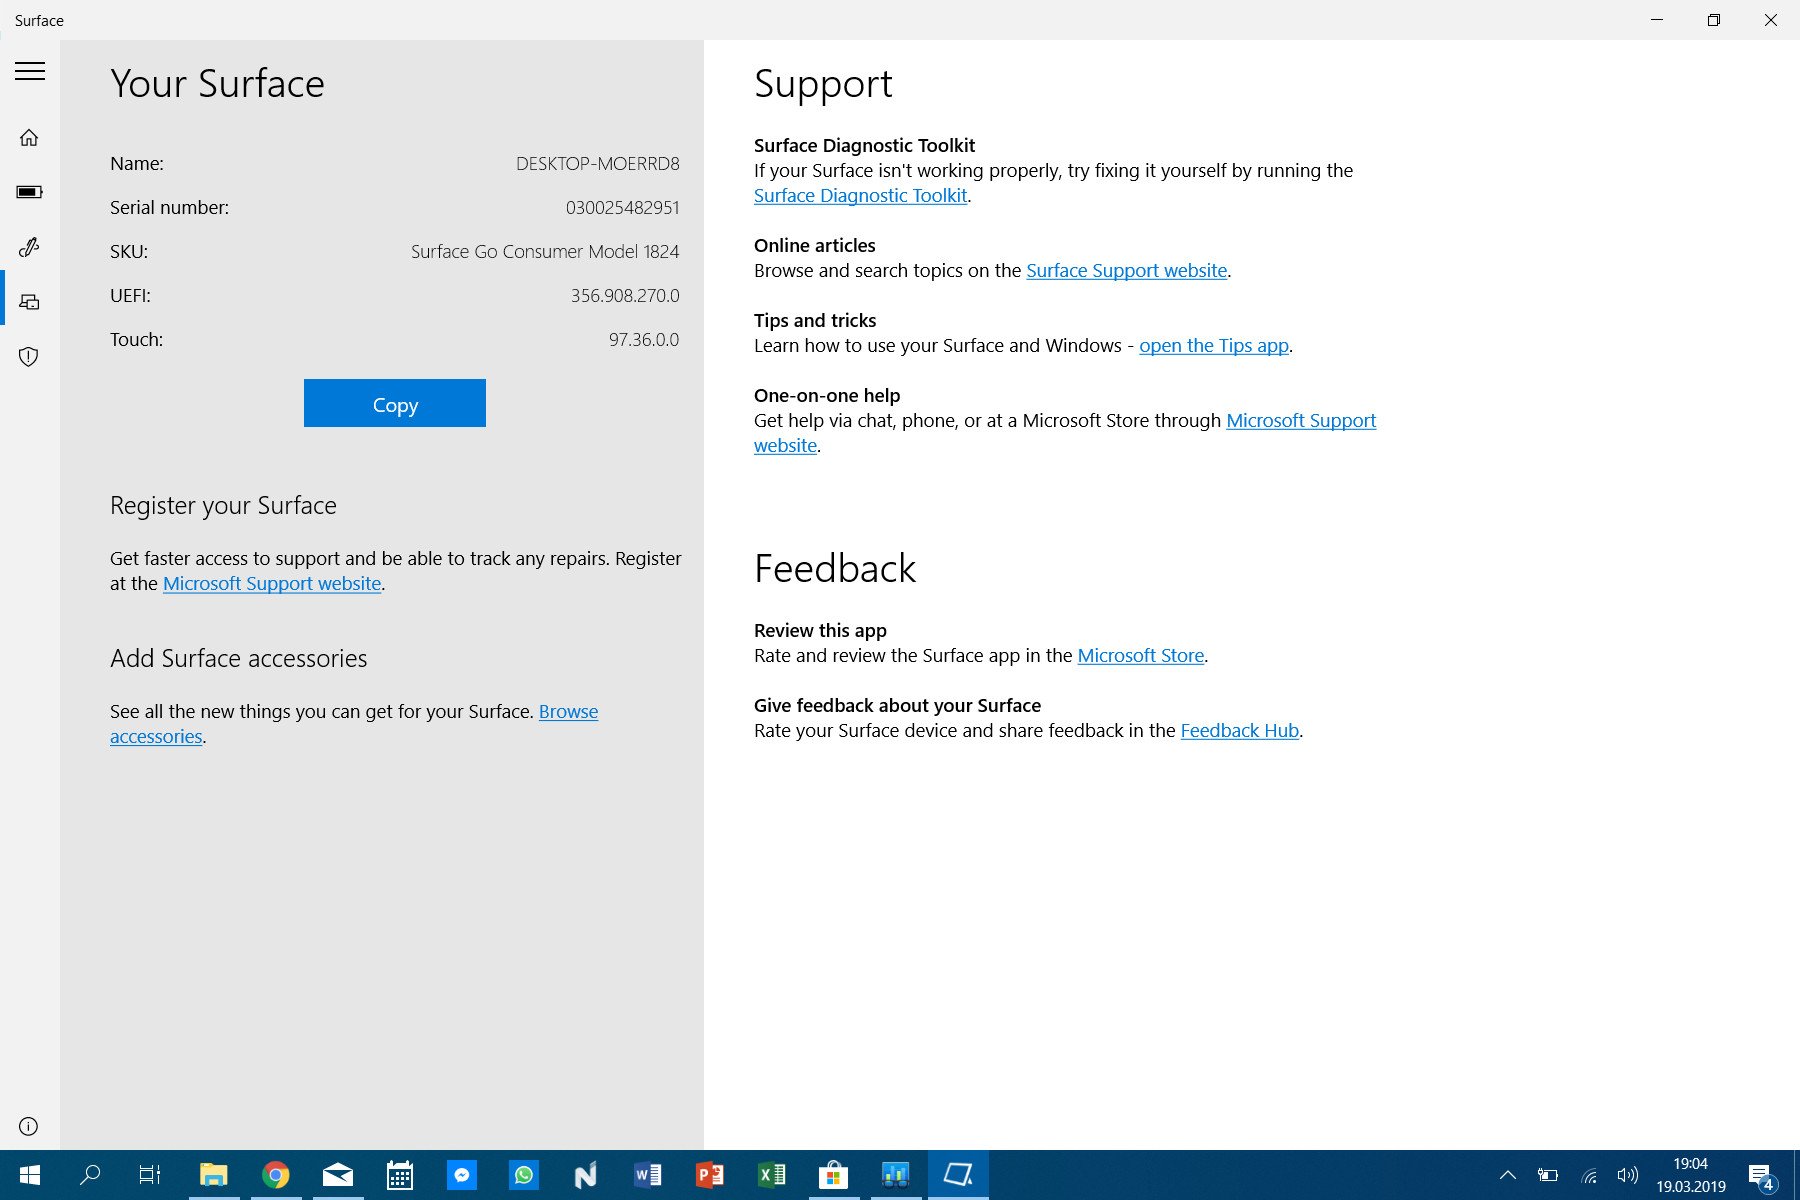
Task: Open the Action Center notifications icon
Action: point(1761,1175)
